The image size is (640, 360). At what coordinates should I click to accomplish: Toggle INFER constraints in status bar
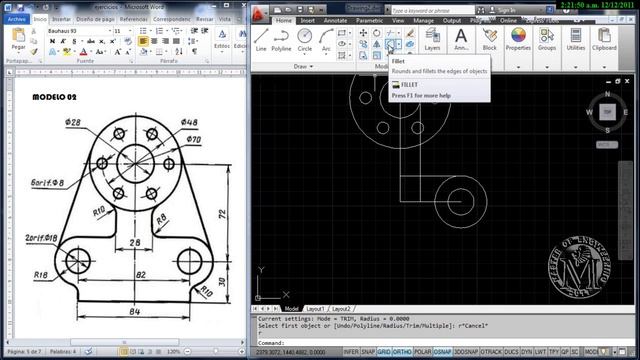351,352
